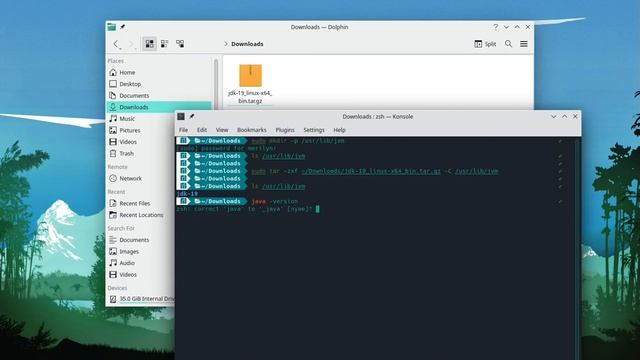The image size is (640, 360).
Task: Open Desktop in the Places panel
Action: coord(159,84)
